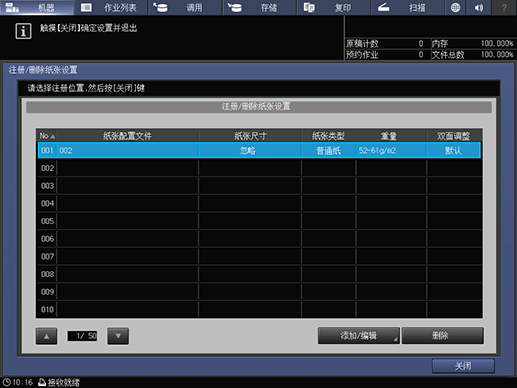The width and height of the screenshot is (517, 388).
Task: Click the clock icon in status bar
Action: click(x=6, y=382)
